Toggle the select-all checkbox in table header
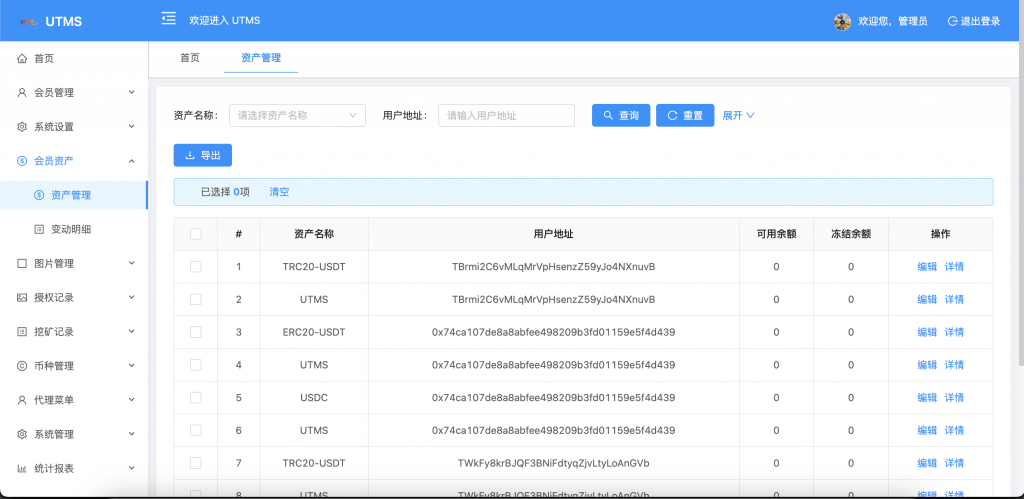The width and height of the screenshot is (1024, 499). click(x=196, y=234)
